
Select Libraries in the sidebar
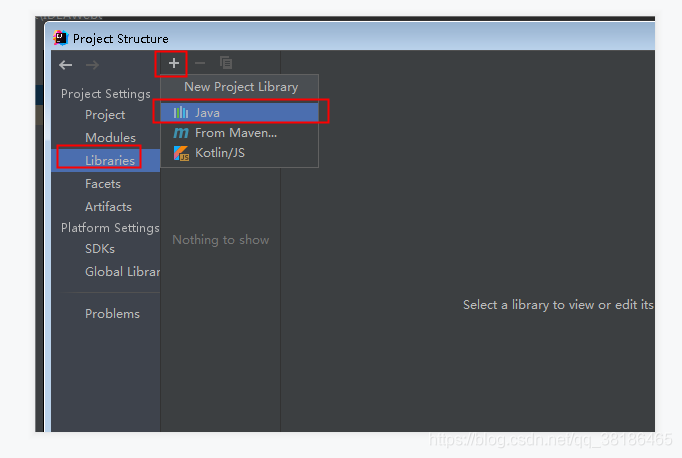coord(106,160)
